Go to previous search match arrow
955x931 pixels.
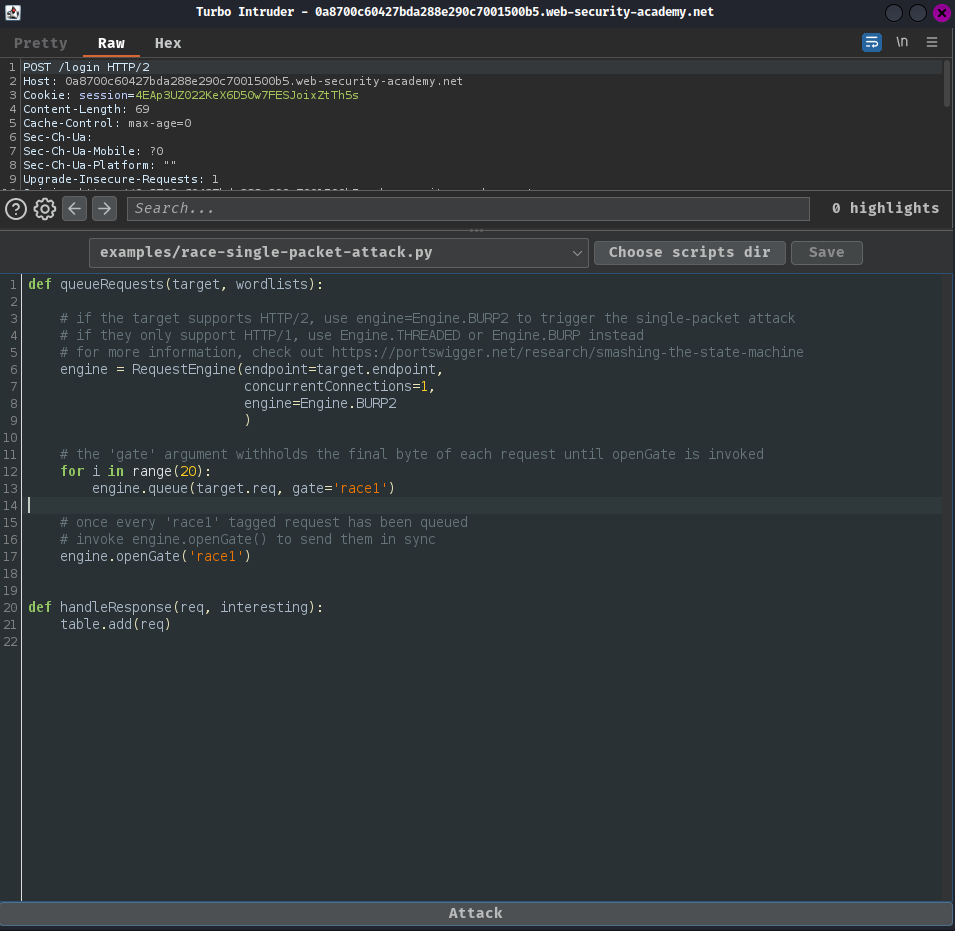pos(74,209)
